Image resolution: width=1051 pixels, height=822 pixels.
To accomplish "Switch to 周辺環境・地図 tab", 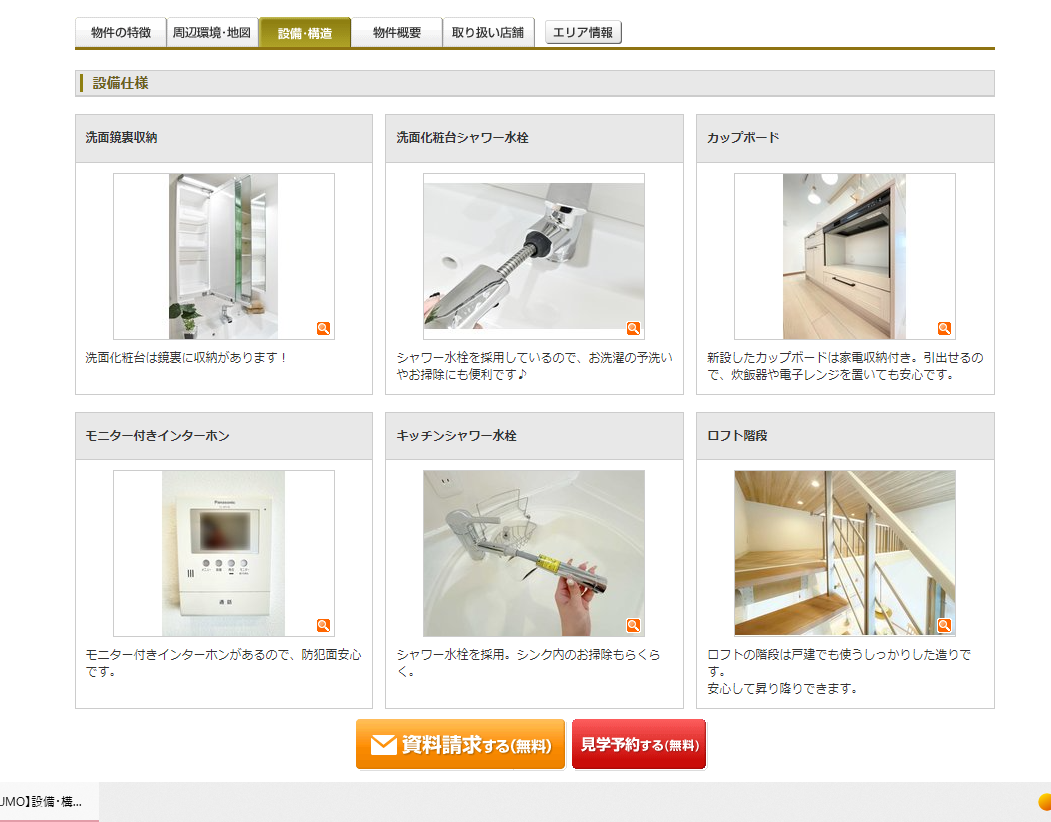I will click(212, 32).
